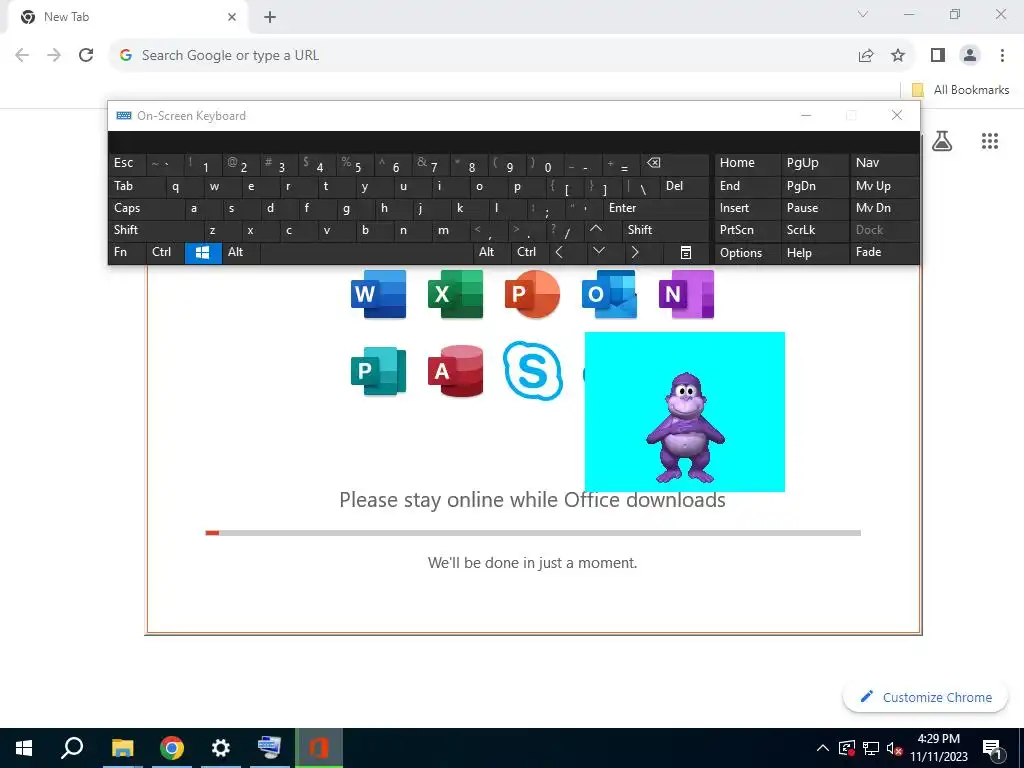The width and height of the screenshot is (1024, 768).
Task: Click the Backspace key on the On-Screen Keyboard
Action: (x=675, y=163)
